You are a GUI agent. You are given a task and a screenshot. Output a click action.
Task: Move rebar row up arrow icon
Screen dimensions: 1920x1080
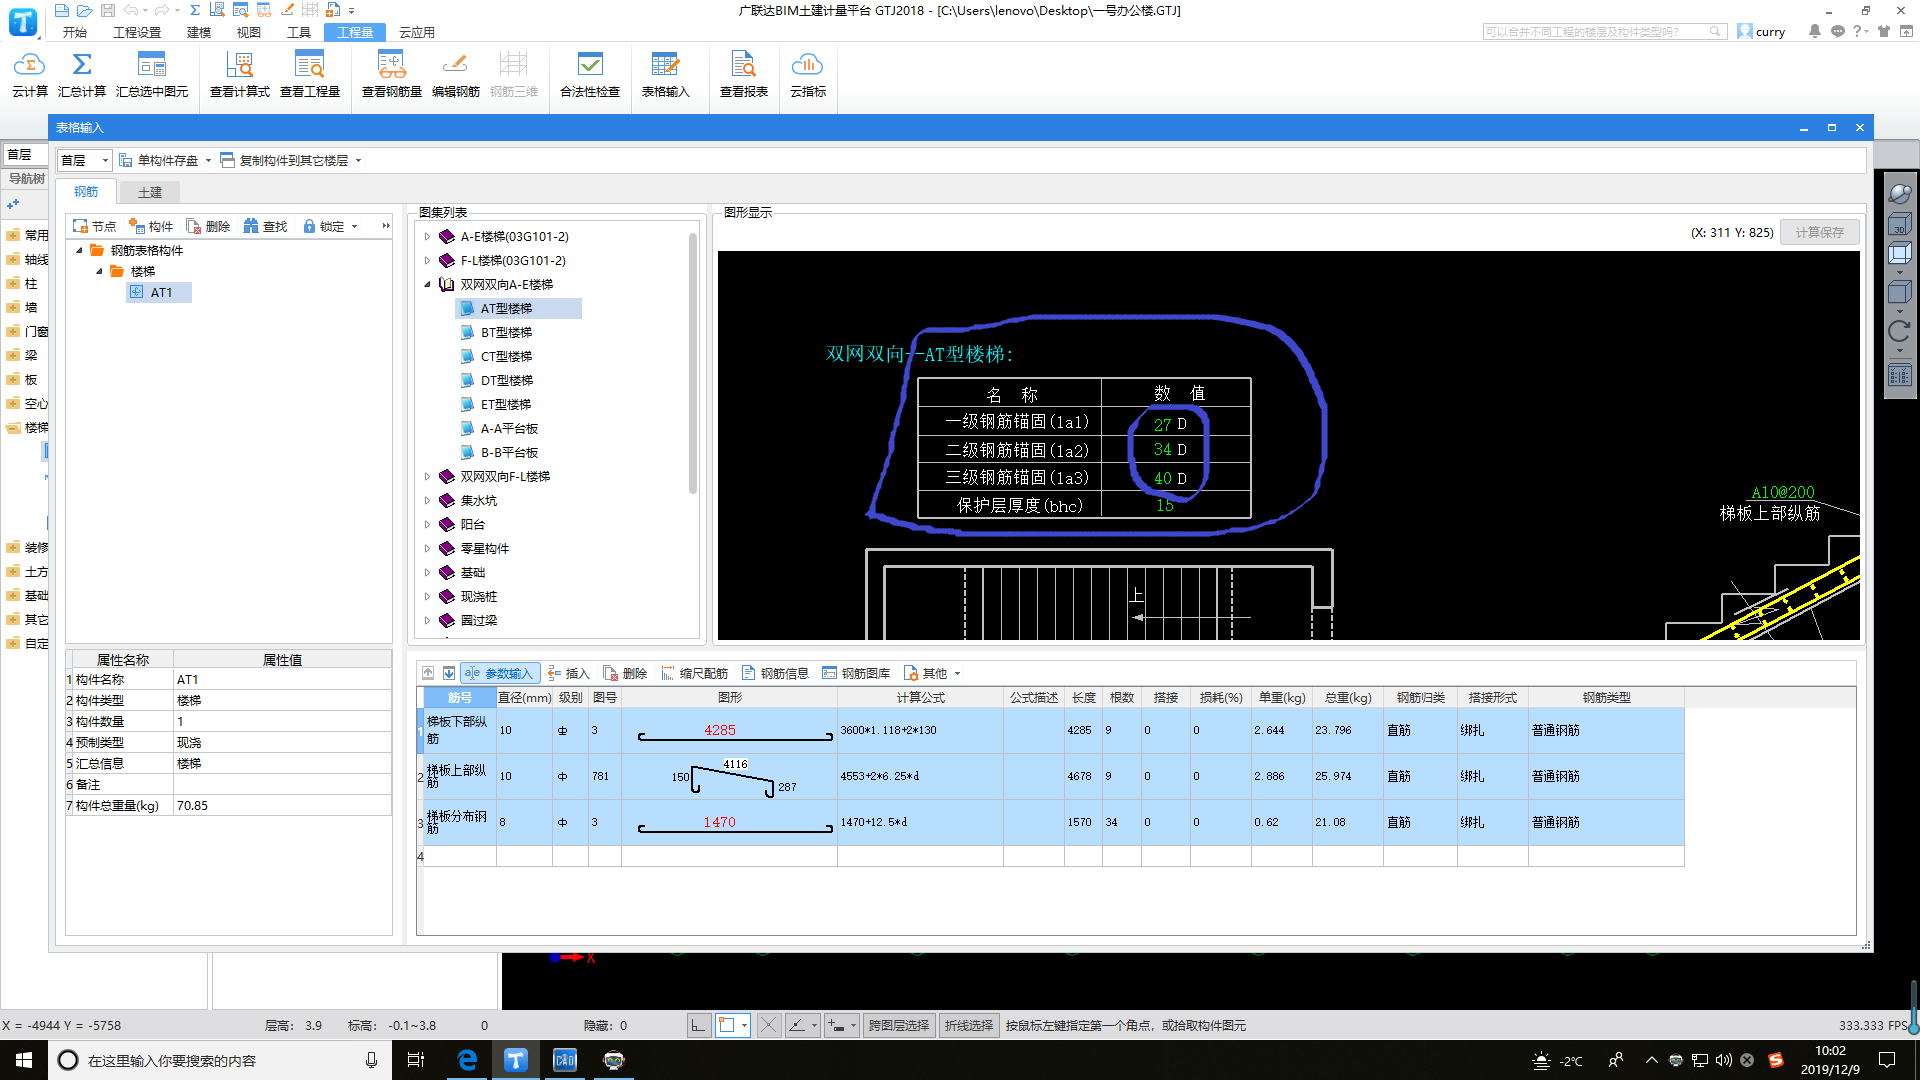tap(428, 673)
